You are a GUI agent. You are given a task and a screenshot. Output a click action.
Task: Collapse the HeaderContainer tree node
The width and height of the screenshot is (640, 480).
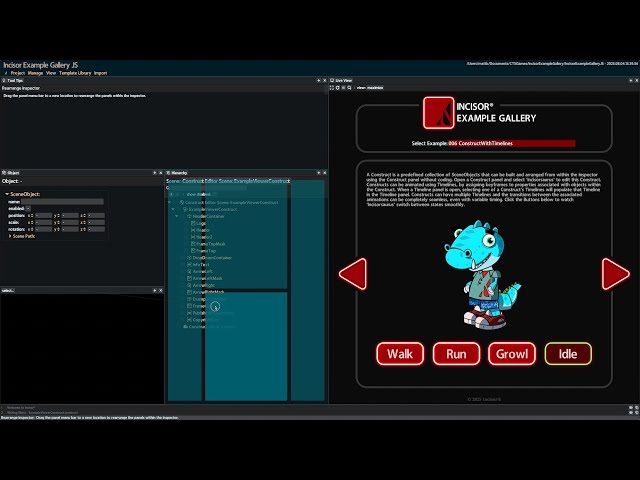(177, 216)
